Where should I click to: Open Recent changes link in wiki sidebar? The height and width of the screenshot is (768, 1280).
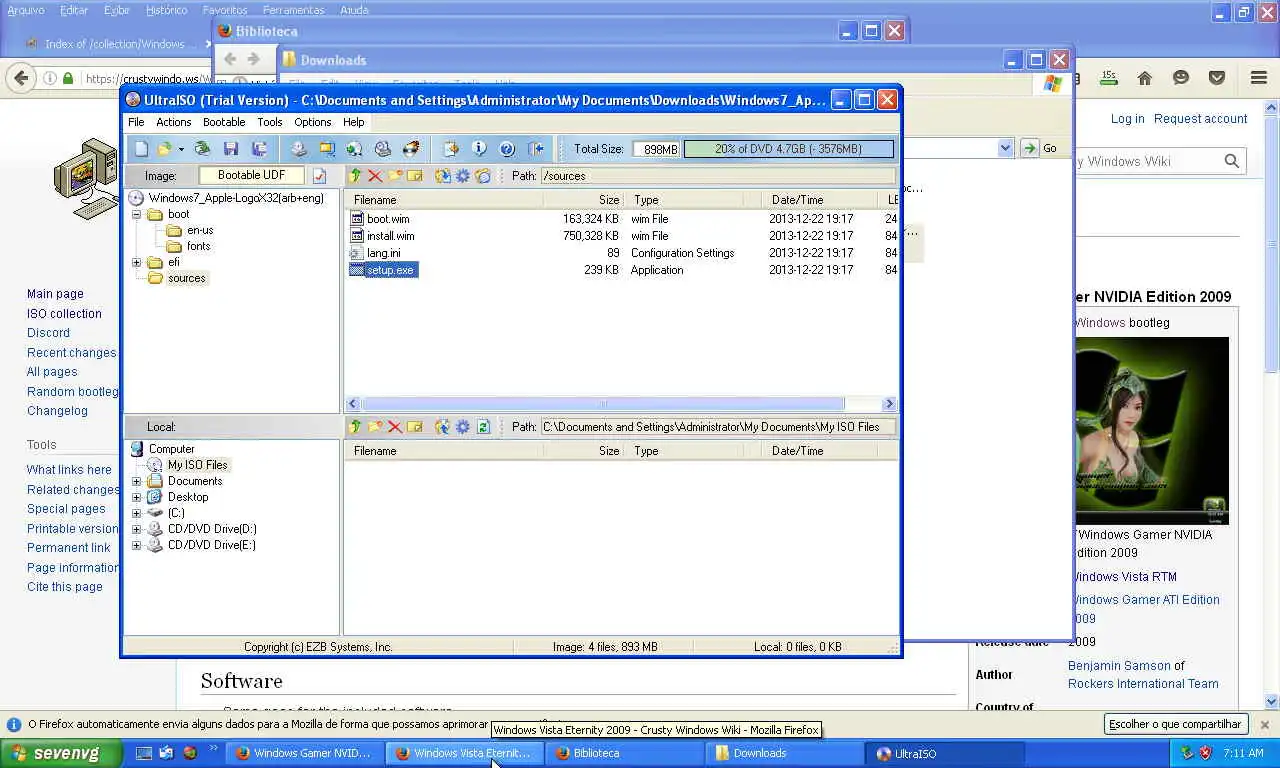pyautogui.click(x=71, y=352)
